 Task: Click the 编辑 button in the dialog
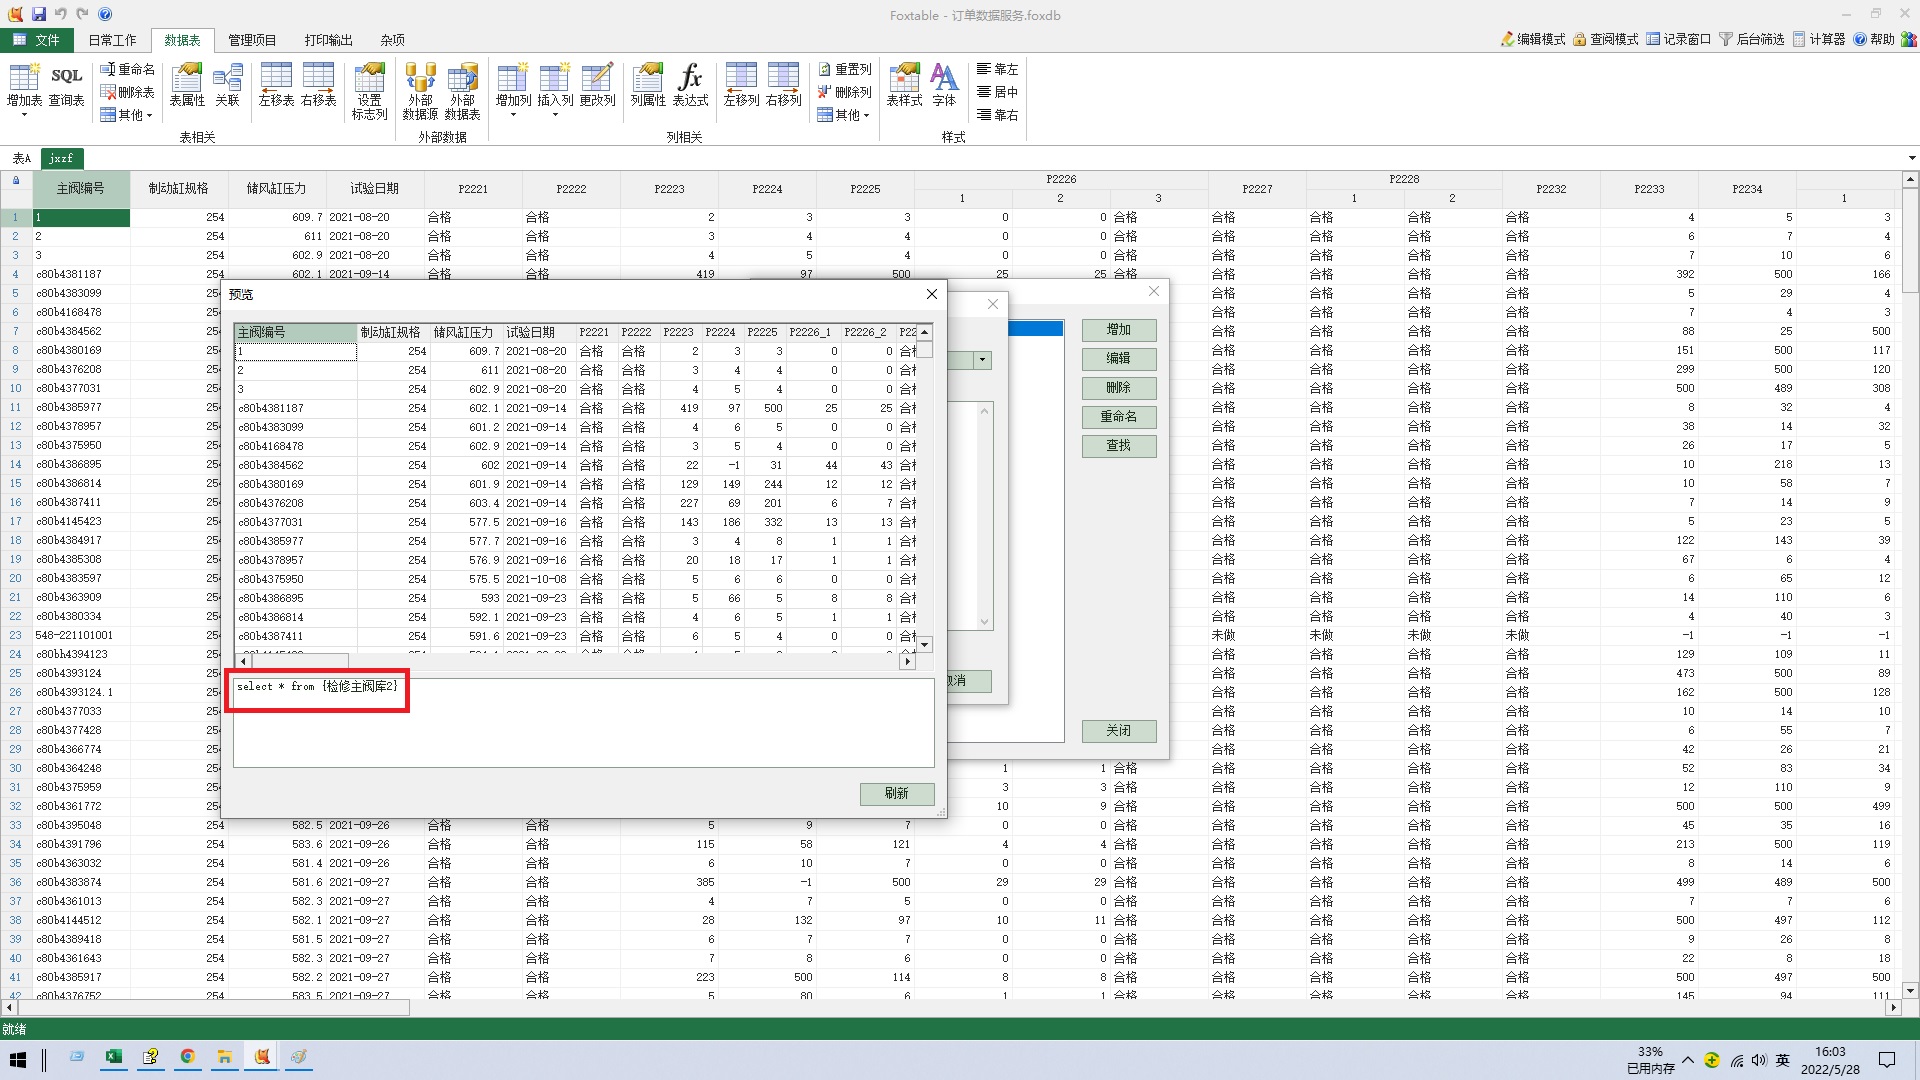point(1119,359)
